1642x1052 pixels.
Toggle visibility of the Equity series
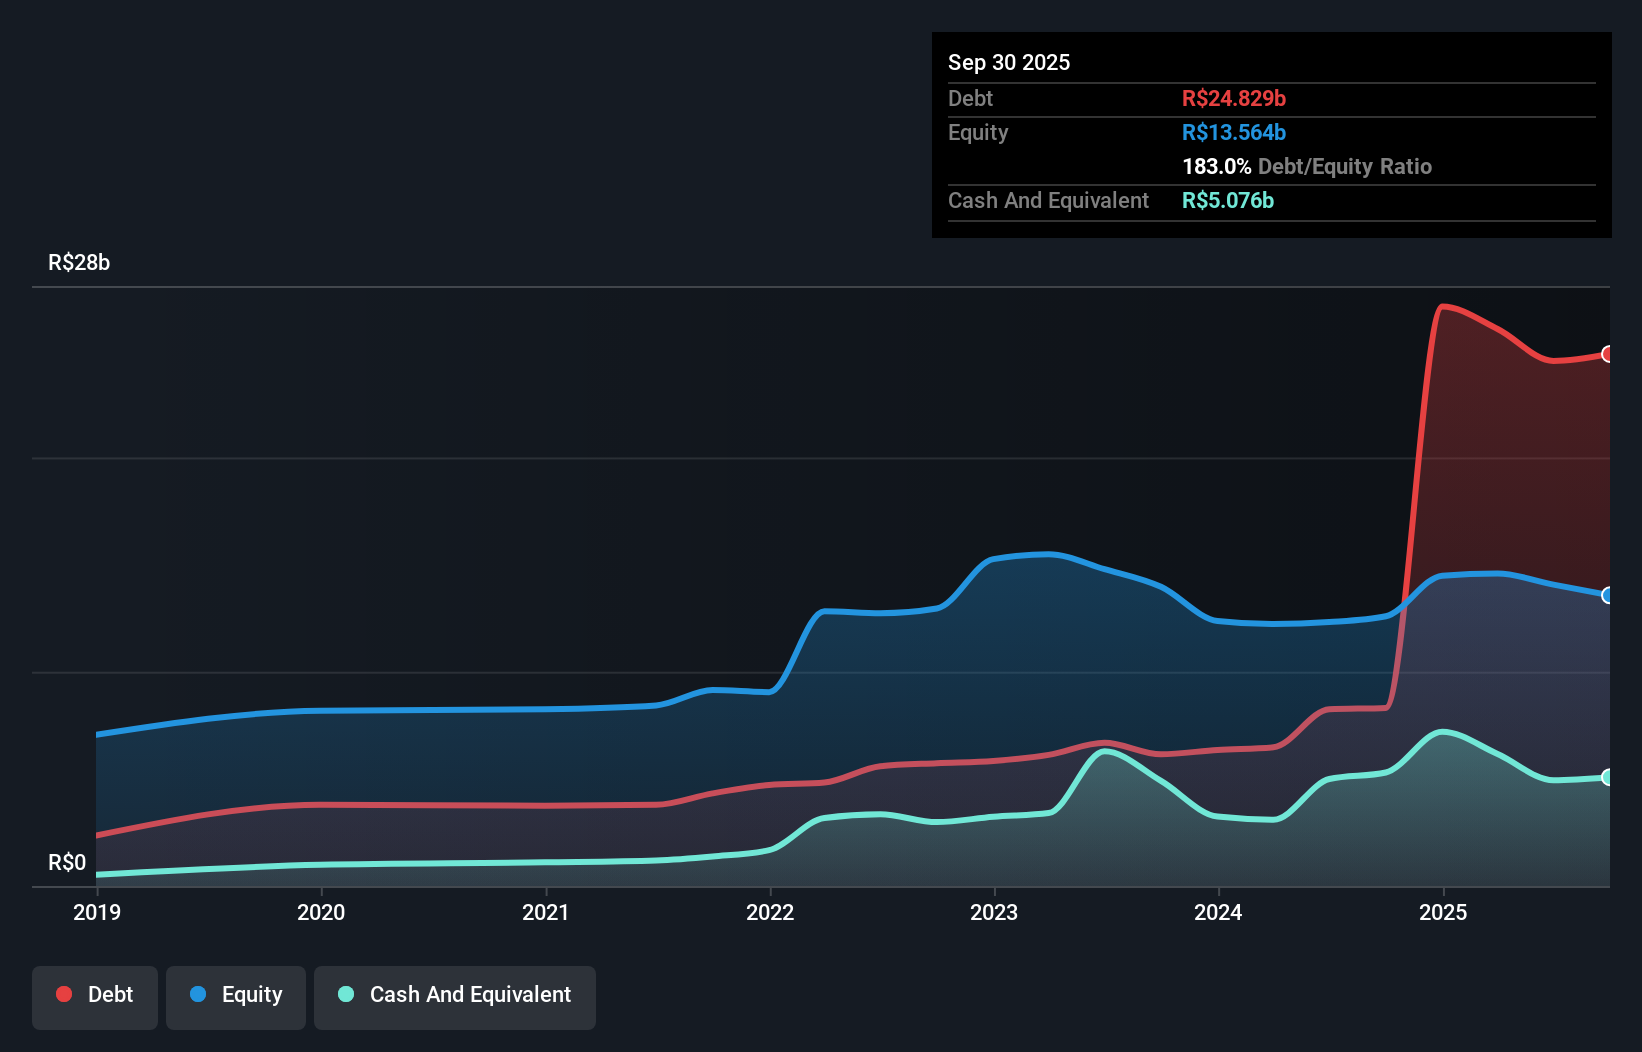(x=235, y=996)
